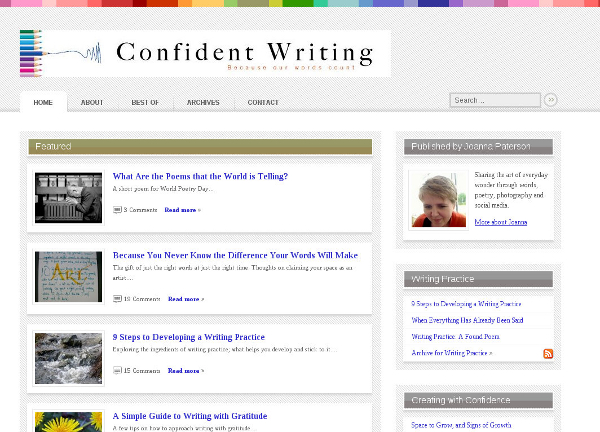
Task: Click the 'Writing Practice' sidebar heading
Action: [x=478, y=279]
